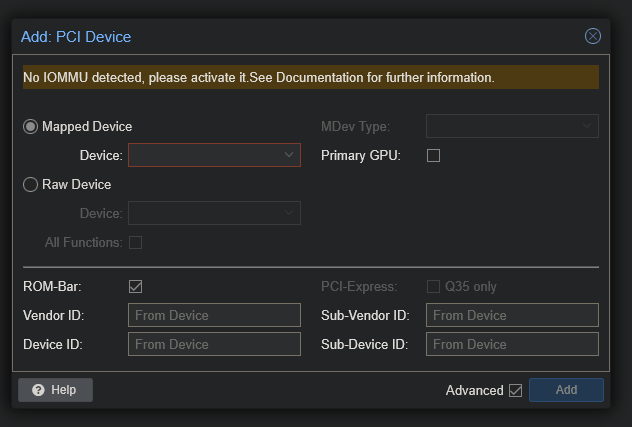Click the MDev Type label

(x=356, y=127)
